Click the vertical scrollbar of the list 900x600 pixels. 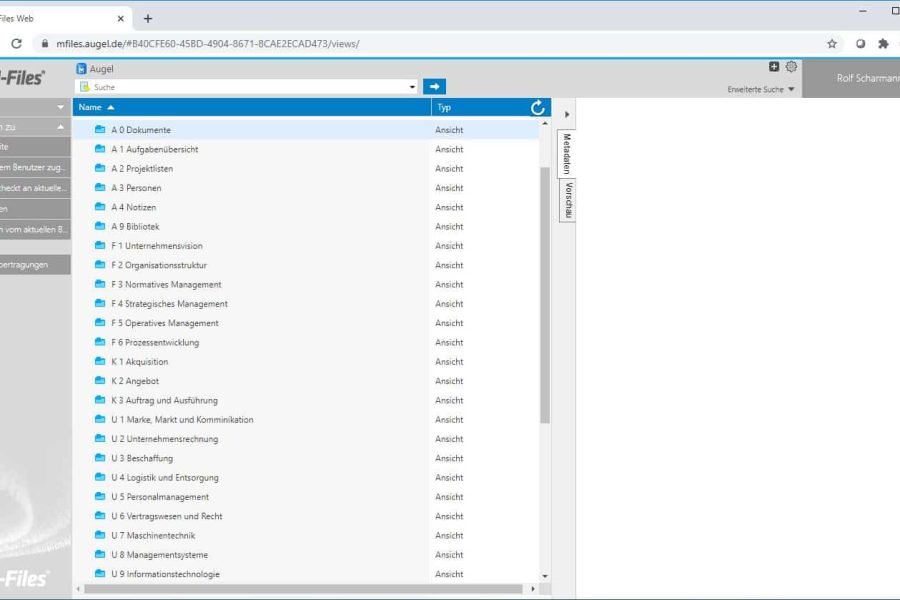pos(545,300)
